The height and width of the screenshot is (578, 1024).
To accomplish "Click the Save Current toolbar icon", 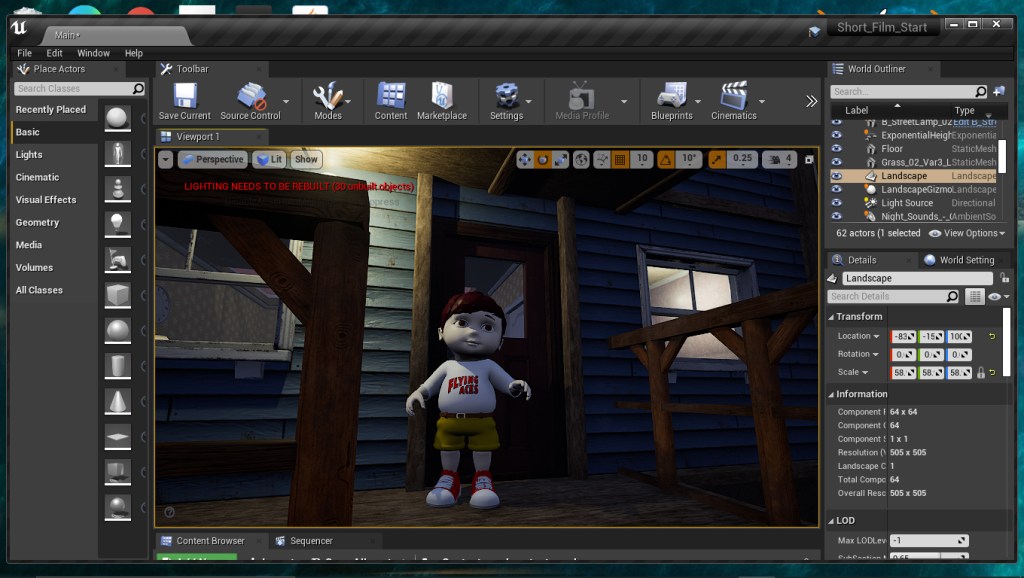I will 184,96.
